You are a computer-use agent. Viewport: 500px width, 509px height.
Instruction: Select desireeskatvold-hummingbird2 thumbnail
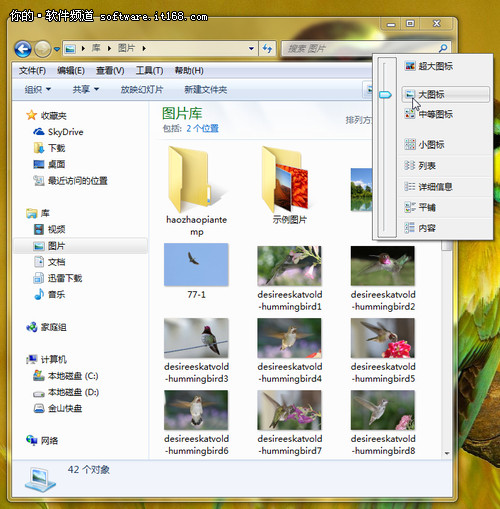383,266
